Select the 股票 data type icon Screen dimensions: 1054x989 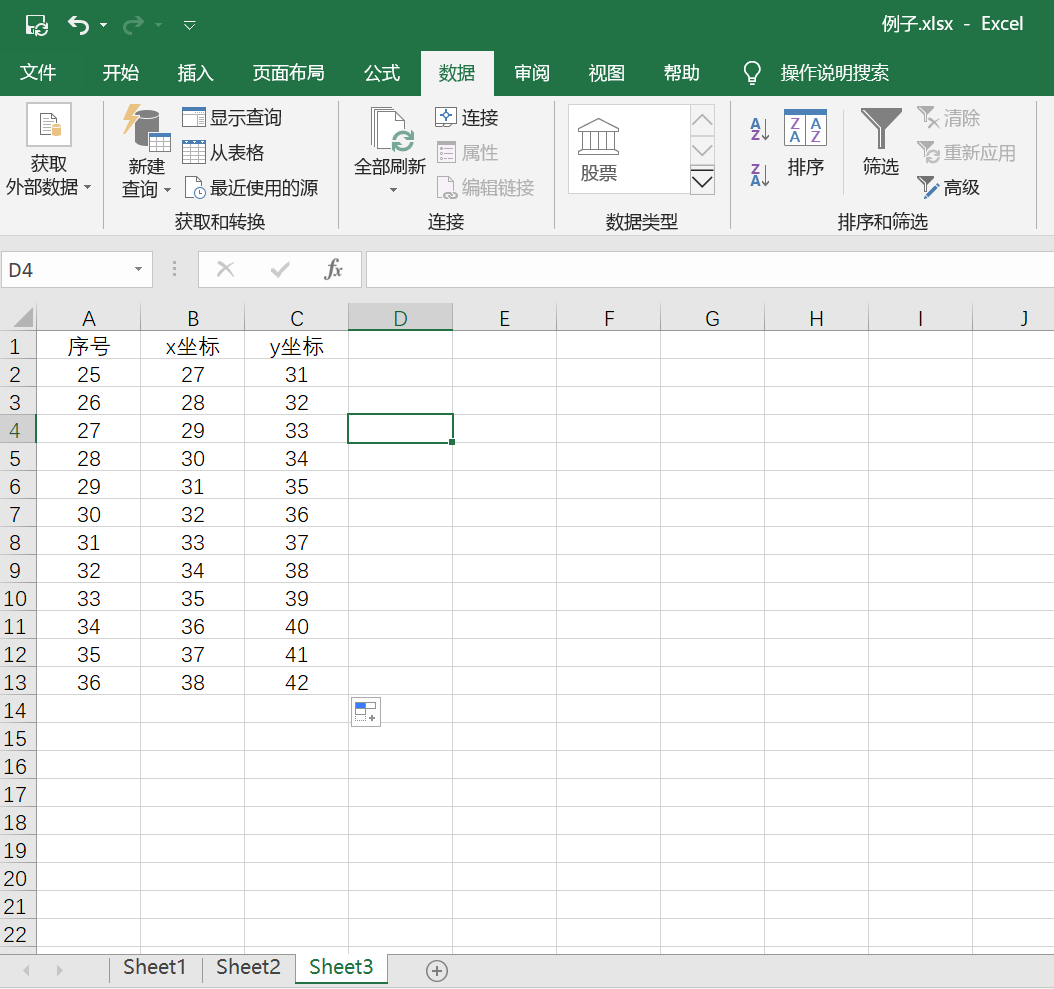[x=598, y=149]
